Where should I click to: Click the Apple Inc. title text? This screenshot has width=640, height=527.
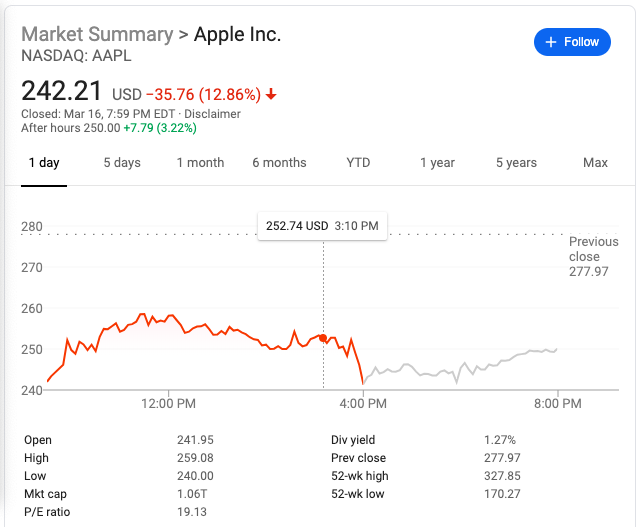(x=238, y=34)
